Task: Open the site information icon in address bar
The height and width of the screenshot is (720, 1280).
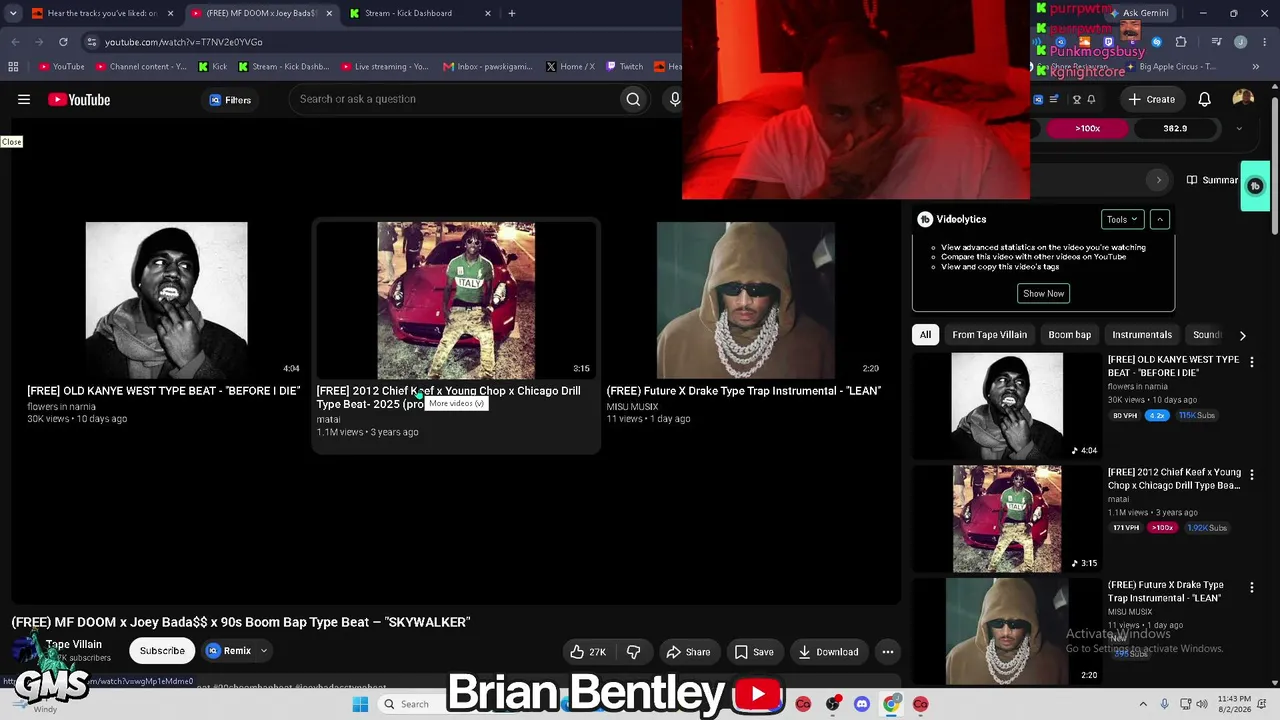Action: point(92,42)
